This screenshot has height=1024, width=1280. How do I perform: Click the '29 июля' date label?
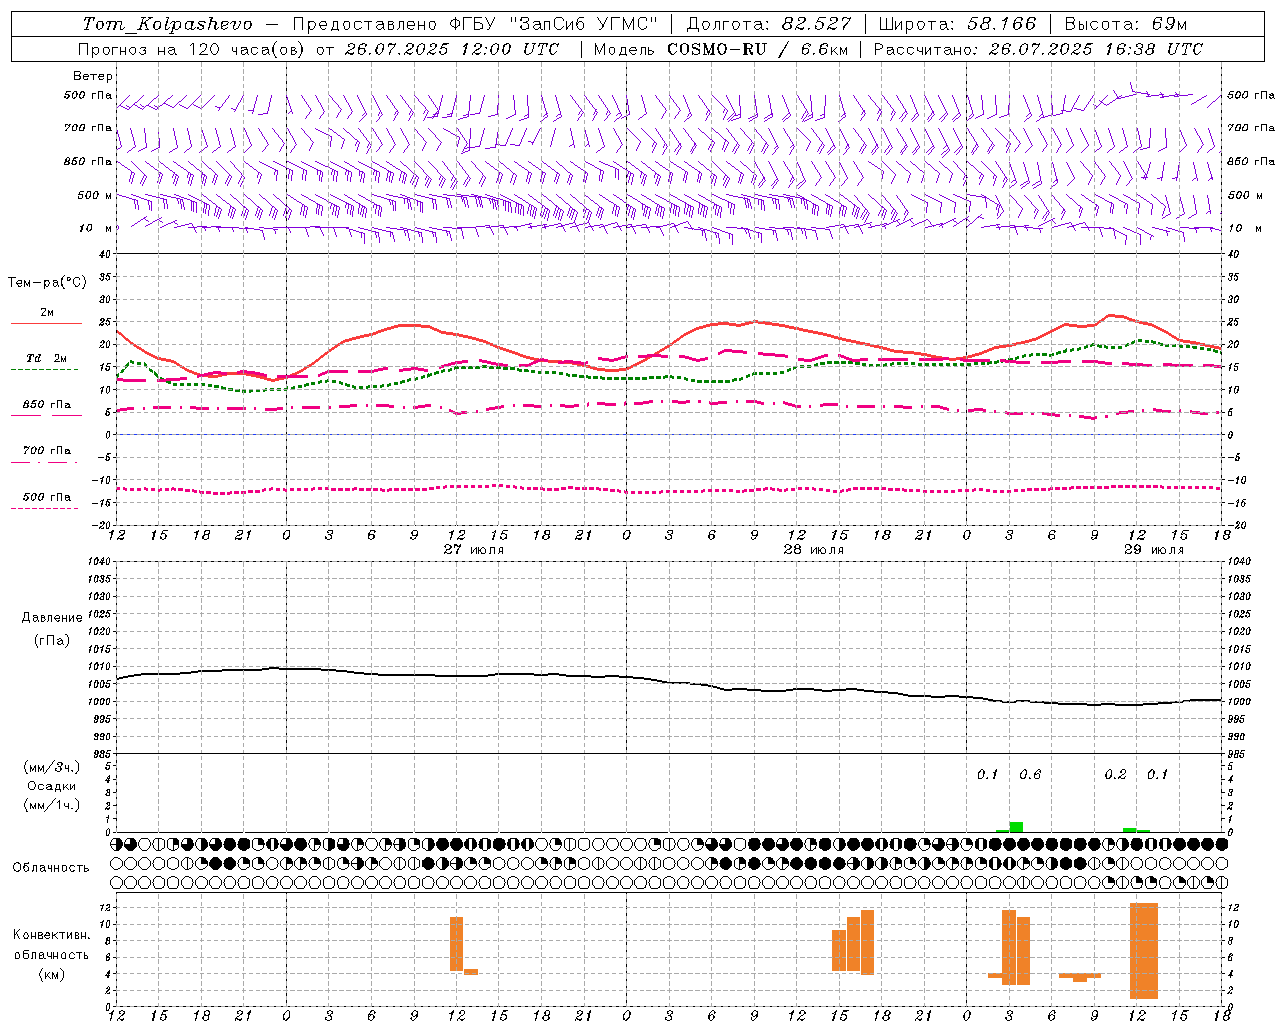pos(1153,550)
